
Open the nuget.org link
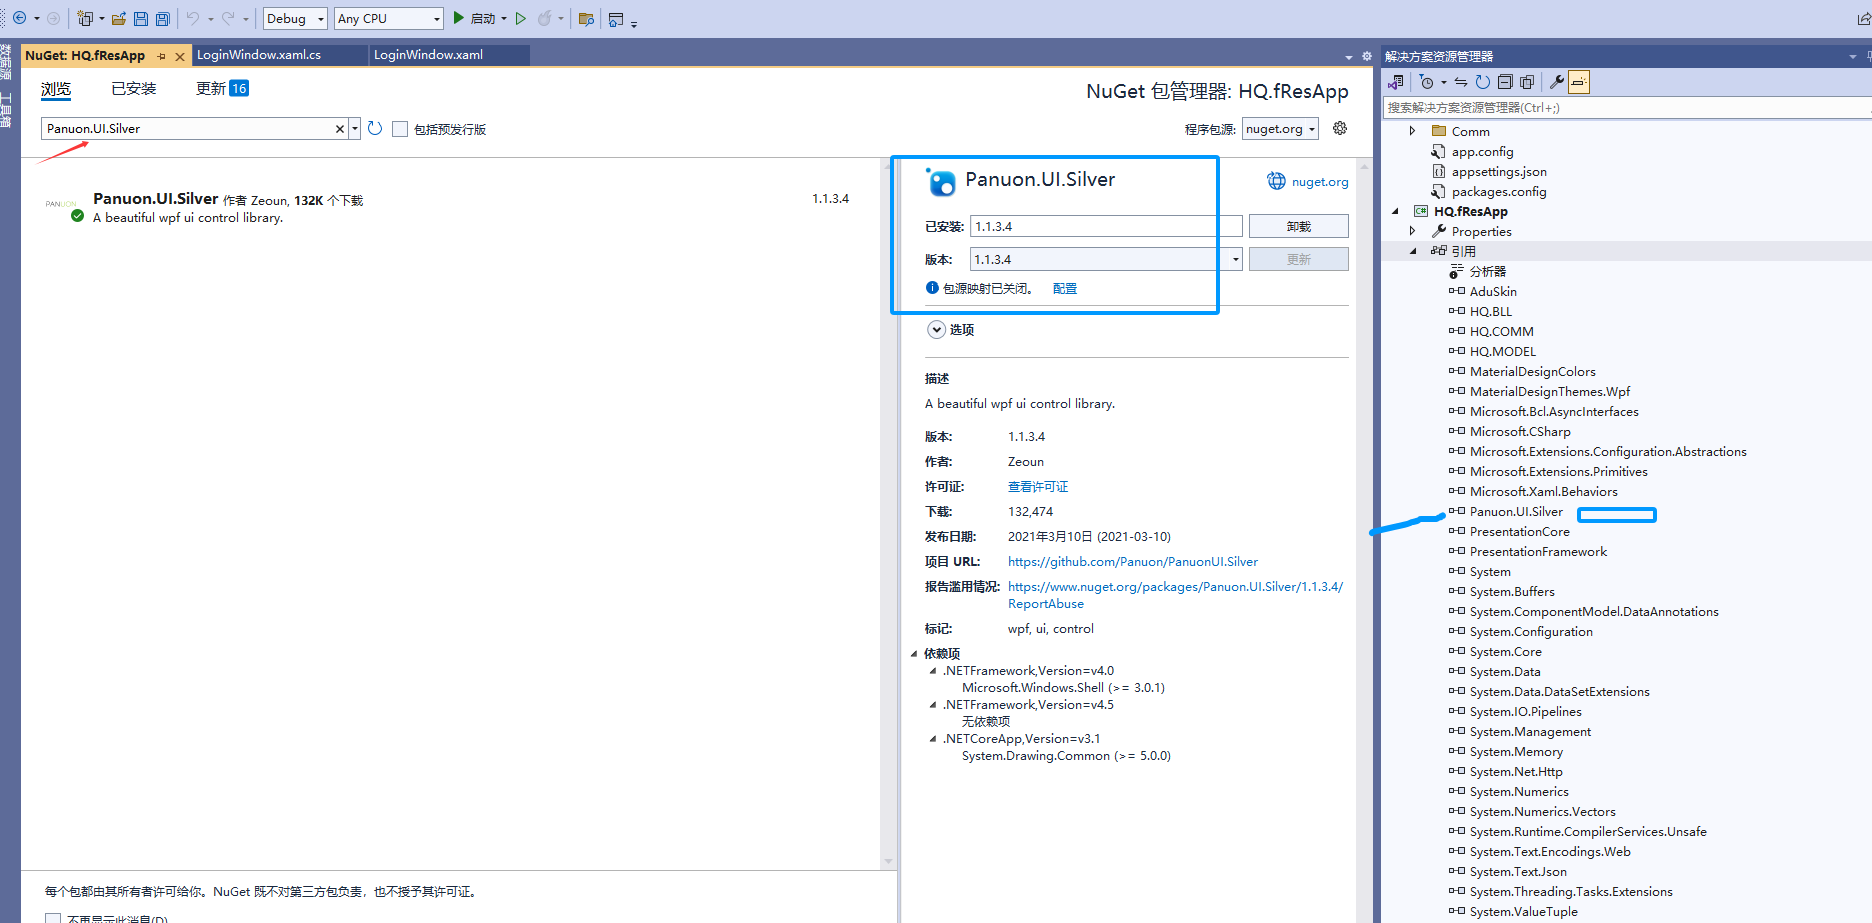click(1320, 181)
